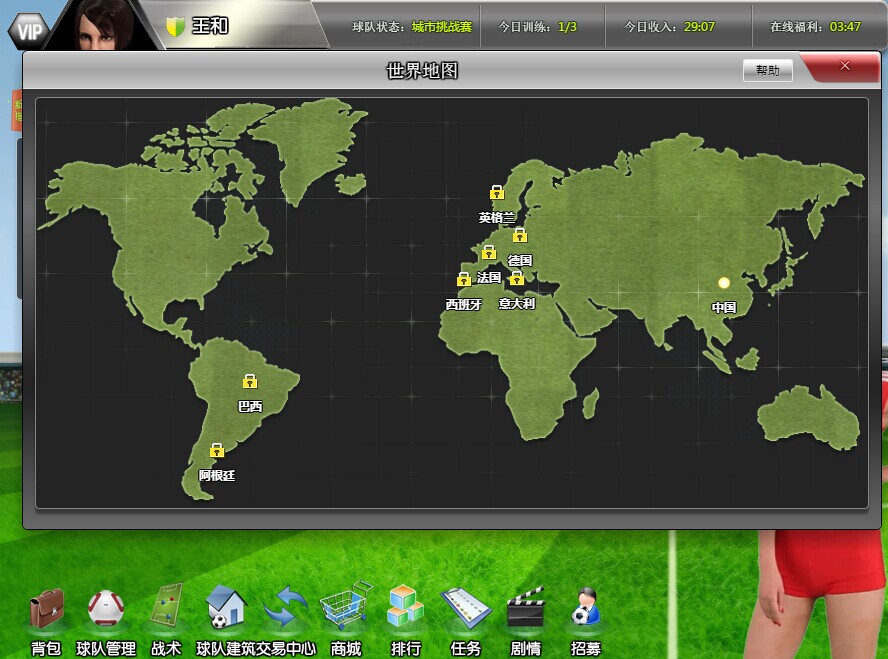Click the 法国 country label
Screen dimensions: 888x659
[x=489, y=277]
